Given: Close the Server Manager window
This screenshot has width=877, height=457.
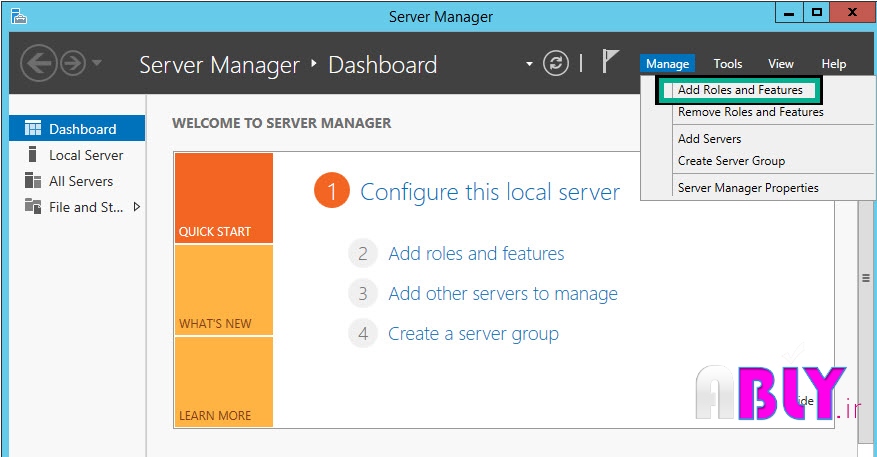Looking at the screenshot, I should click(852, 12).
